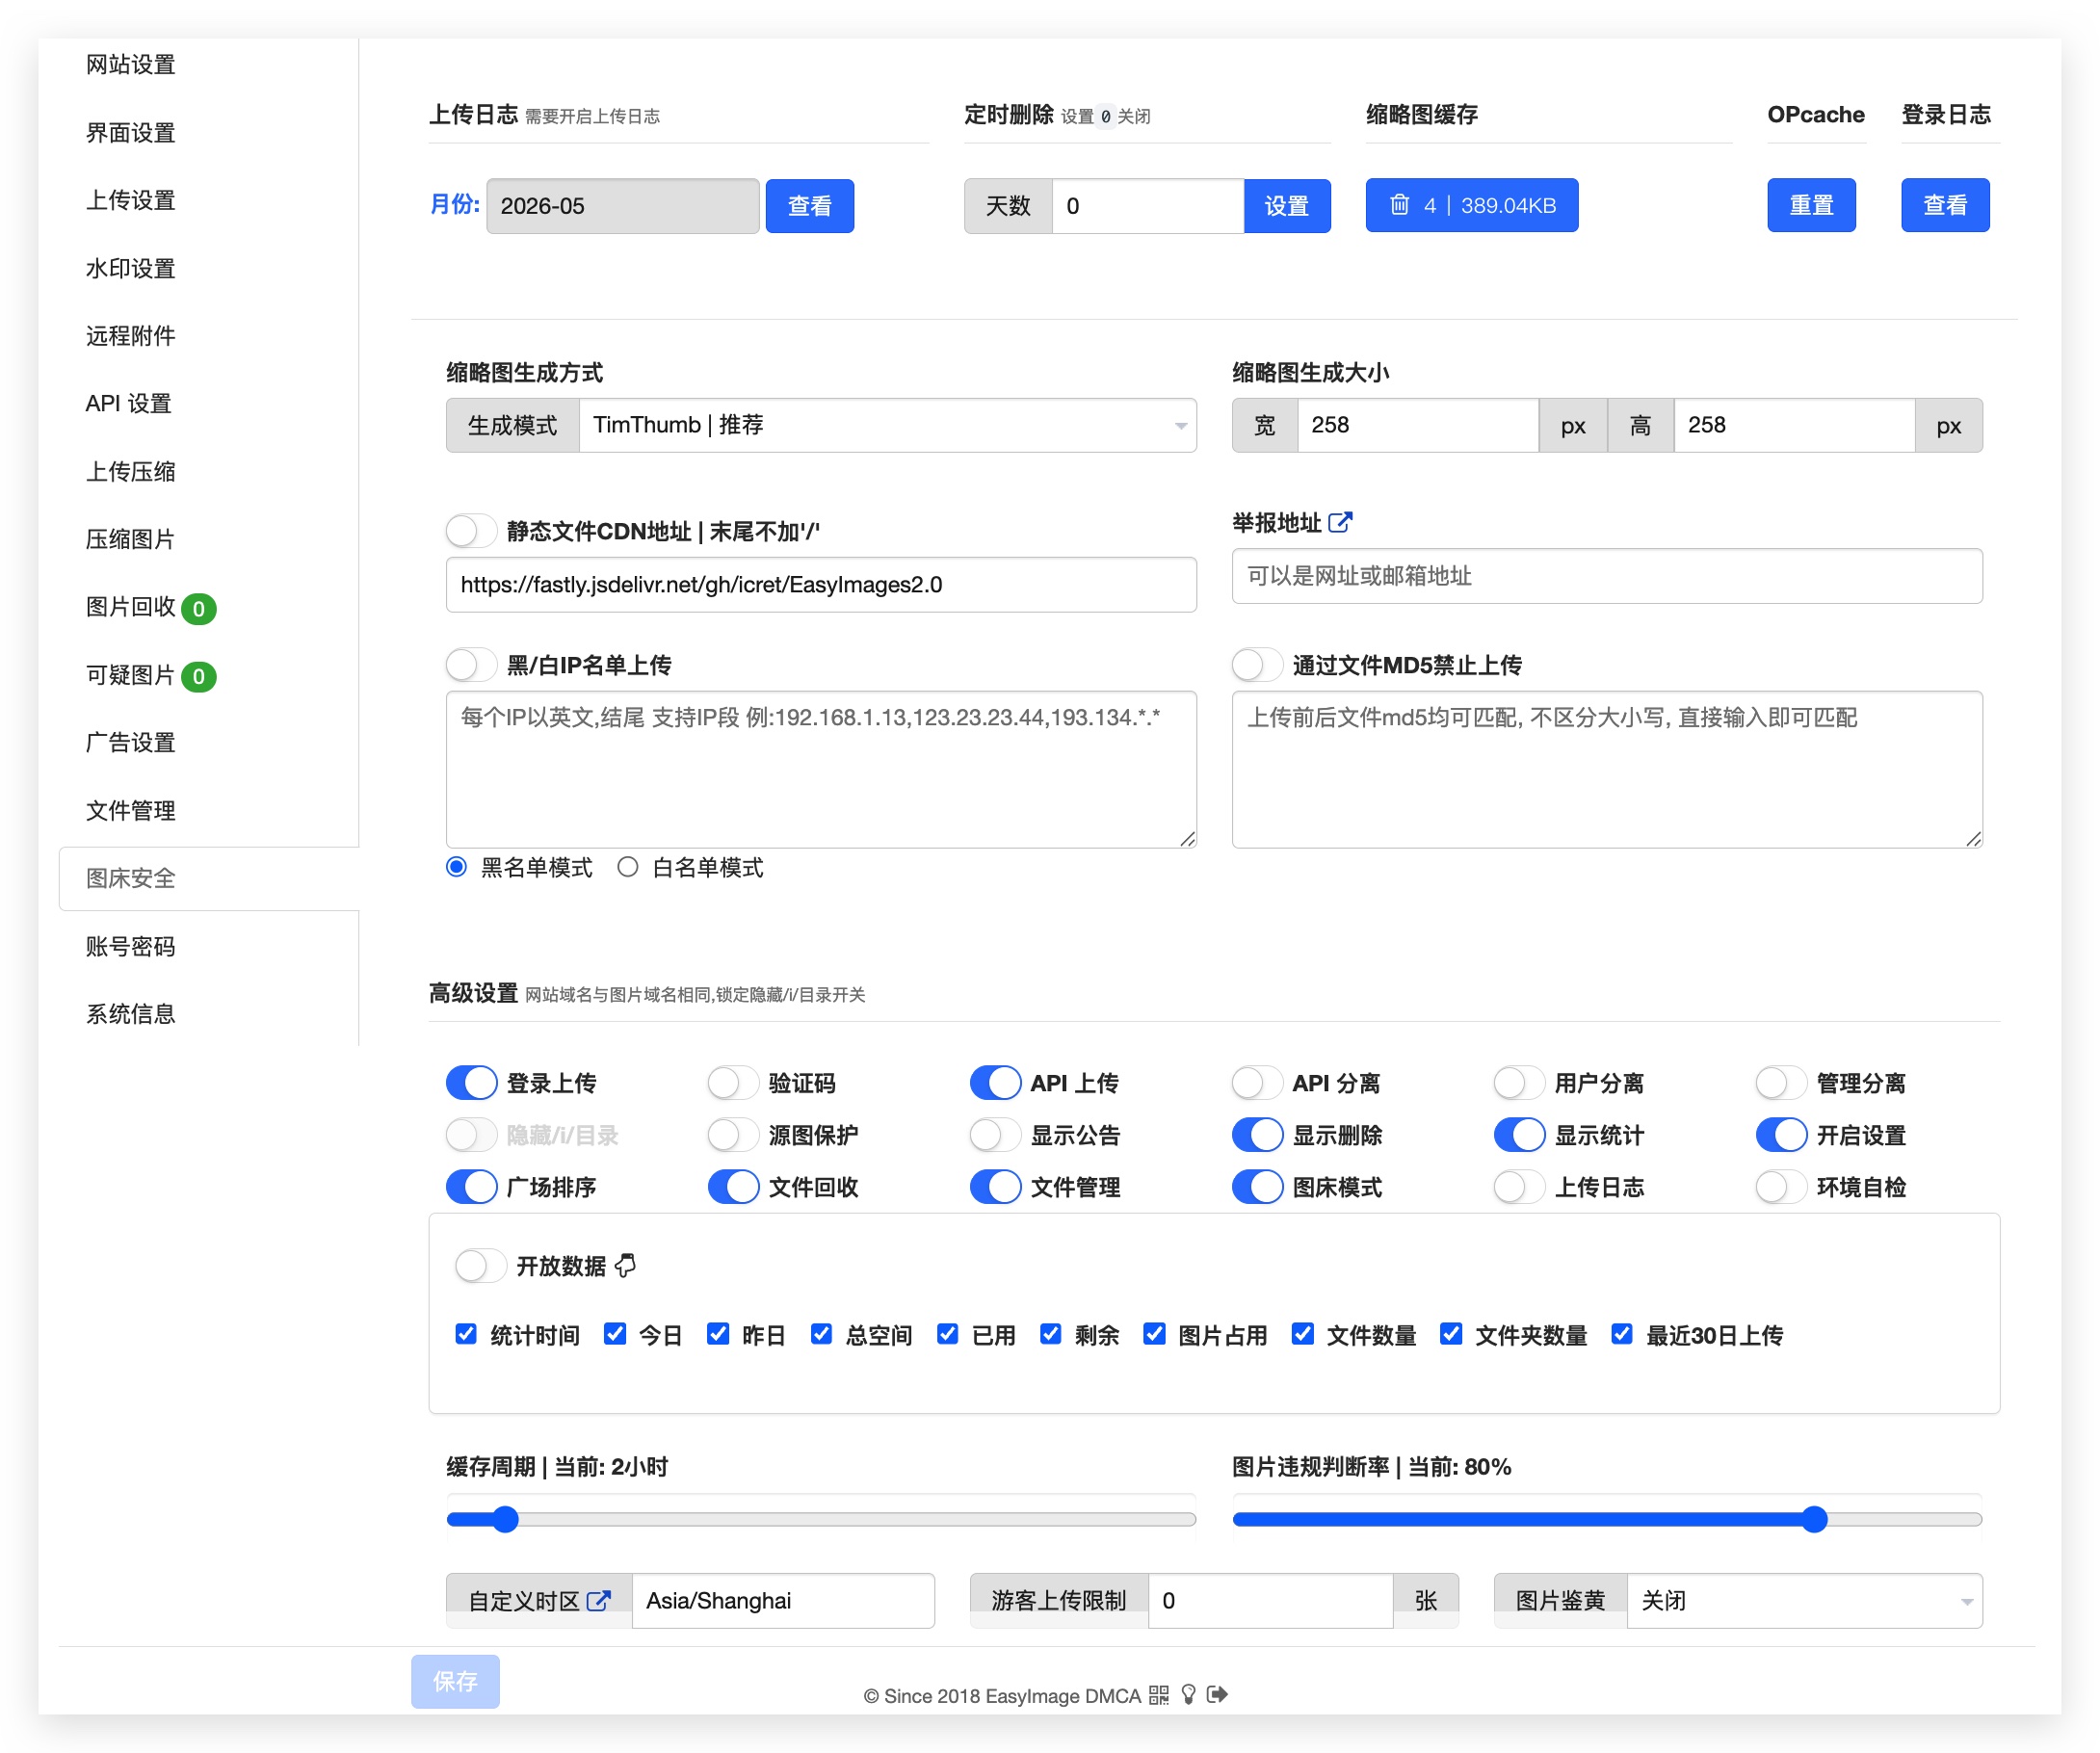Click the 天数 input field

[x=1148, y=206]
